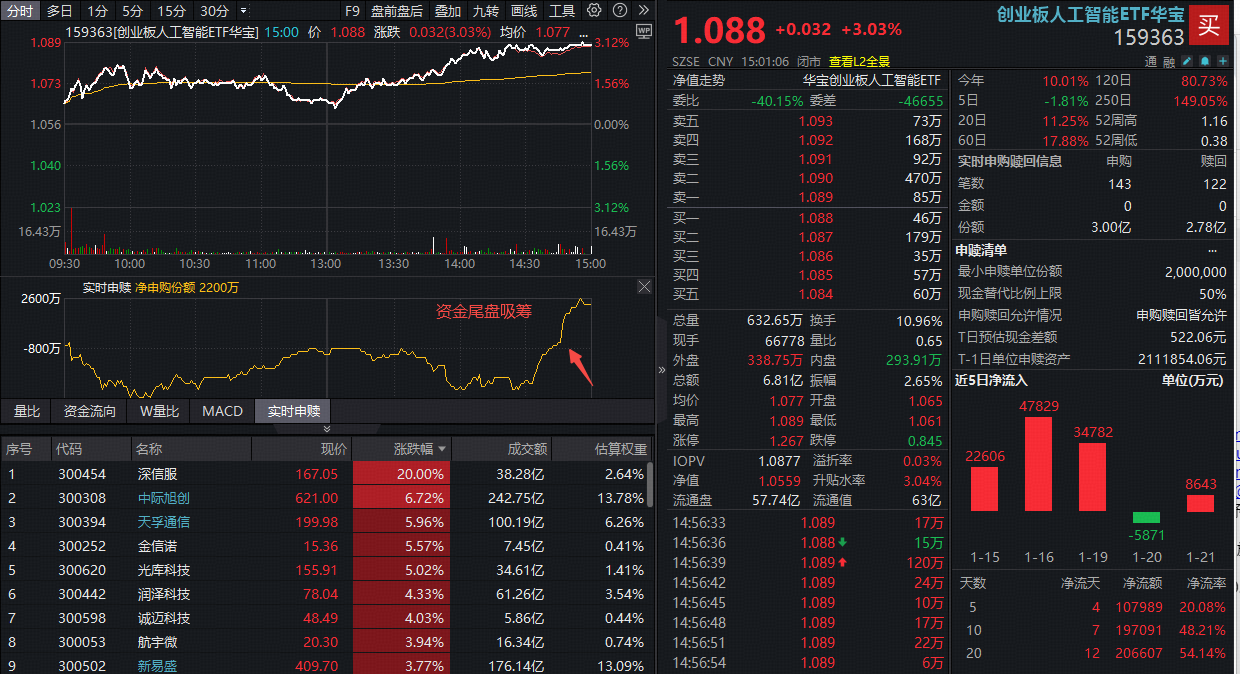Select the 资金流向 indicator tab

[x=90, y=411]
